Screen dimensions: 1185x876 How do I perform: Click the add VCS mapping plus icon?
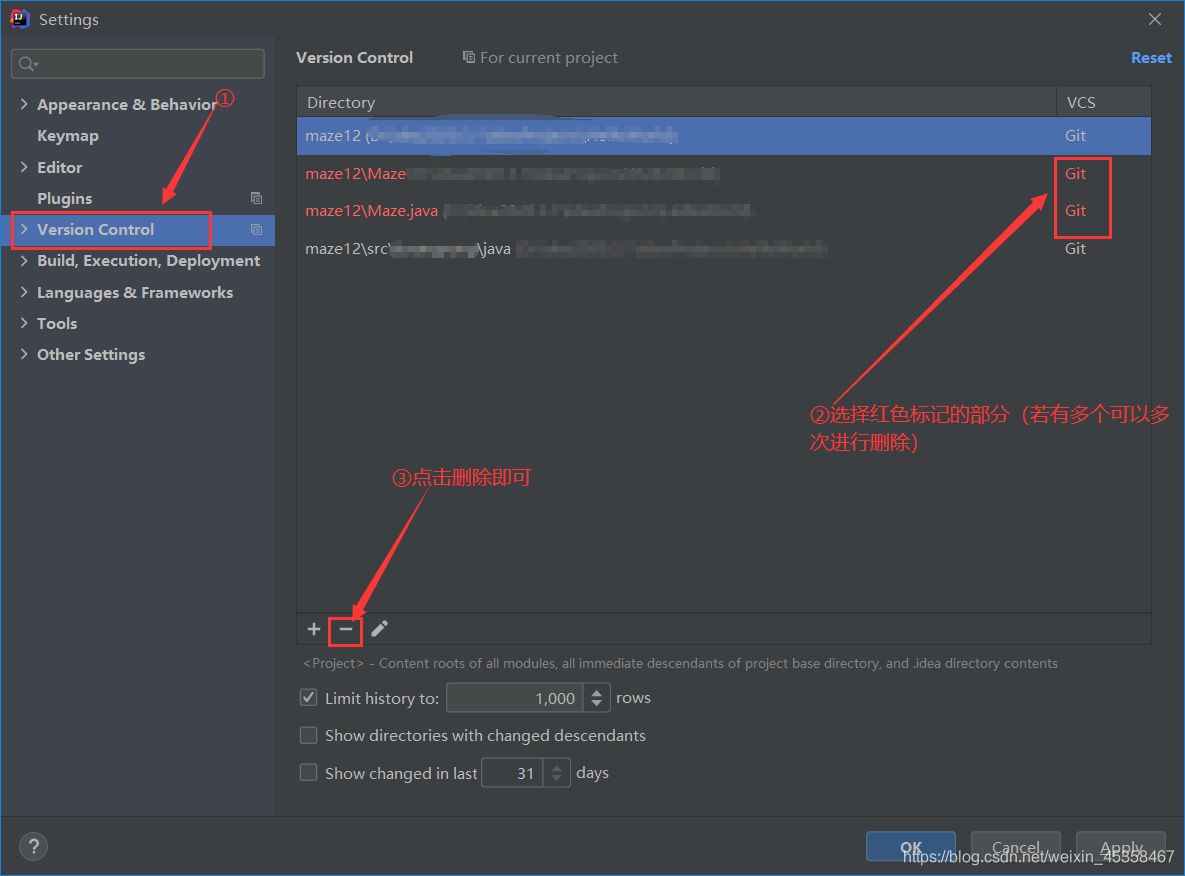tap(313, 629)
